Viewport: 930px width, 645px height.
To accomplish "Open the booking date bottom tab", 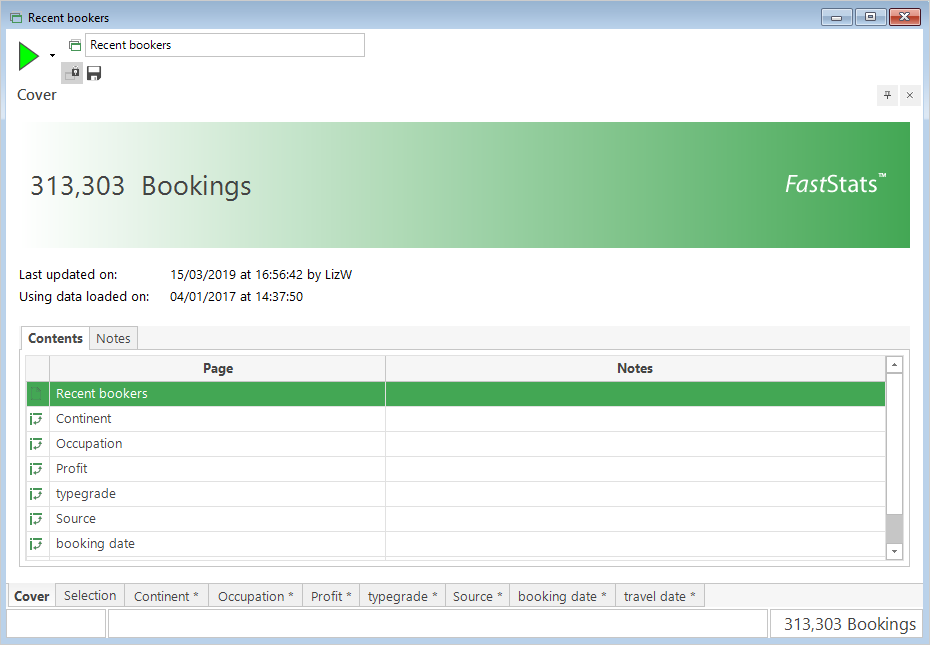I will (x=562, y=596).
